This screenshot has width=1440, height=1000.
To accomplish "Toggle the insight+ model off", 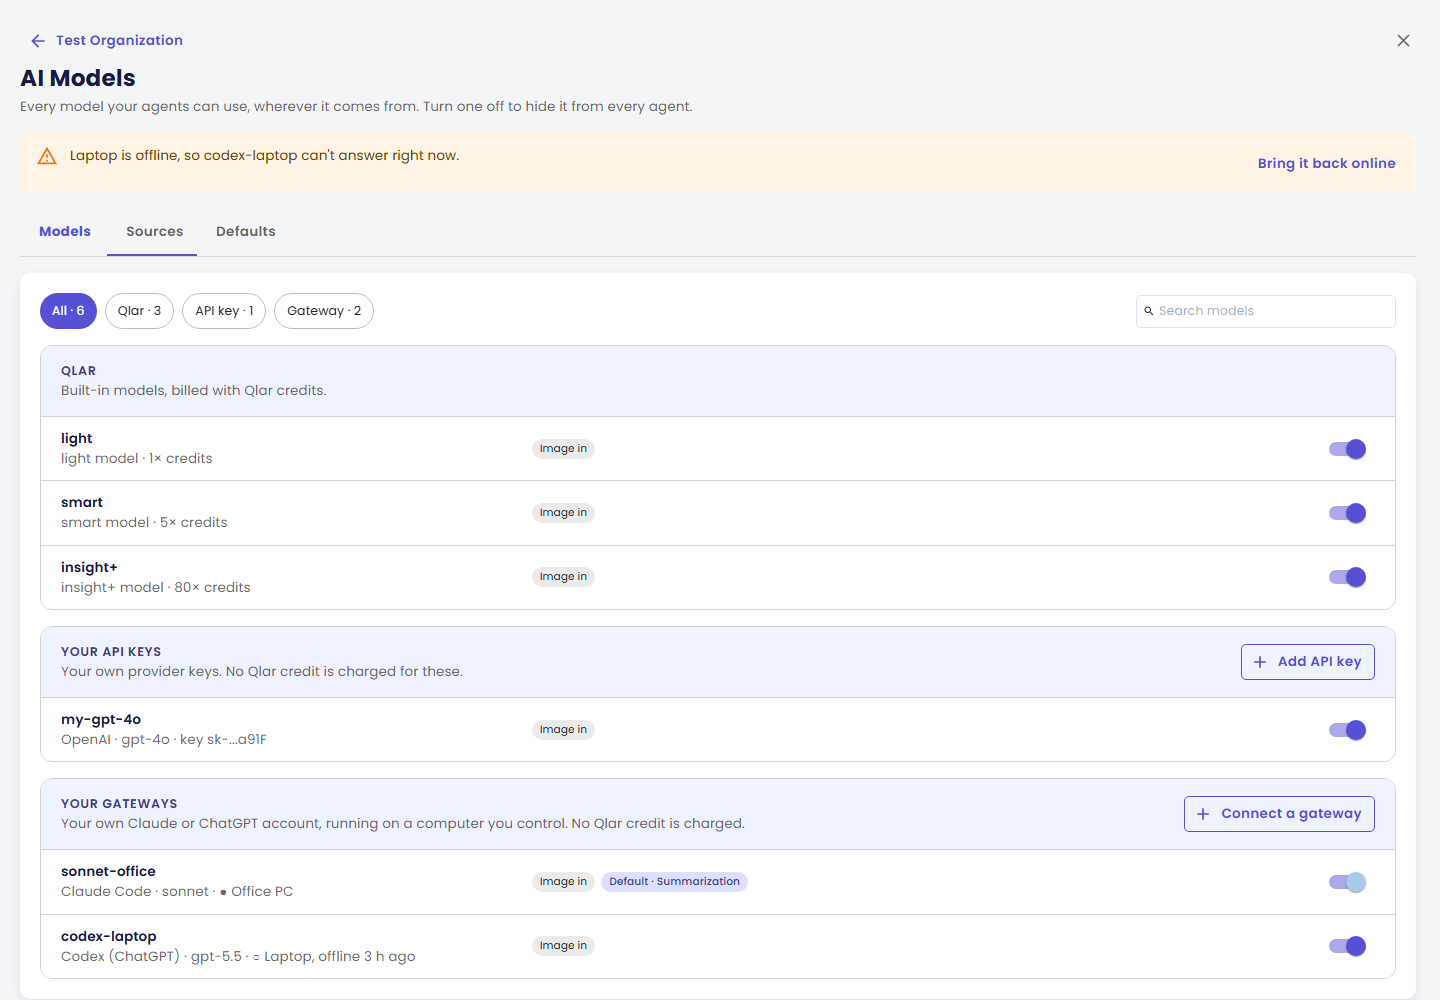I will pyautogui.click(x=1347, y=577).
